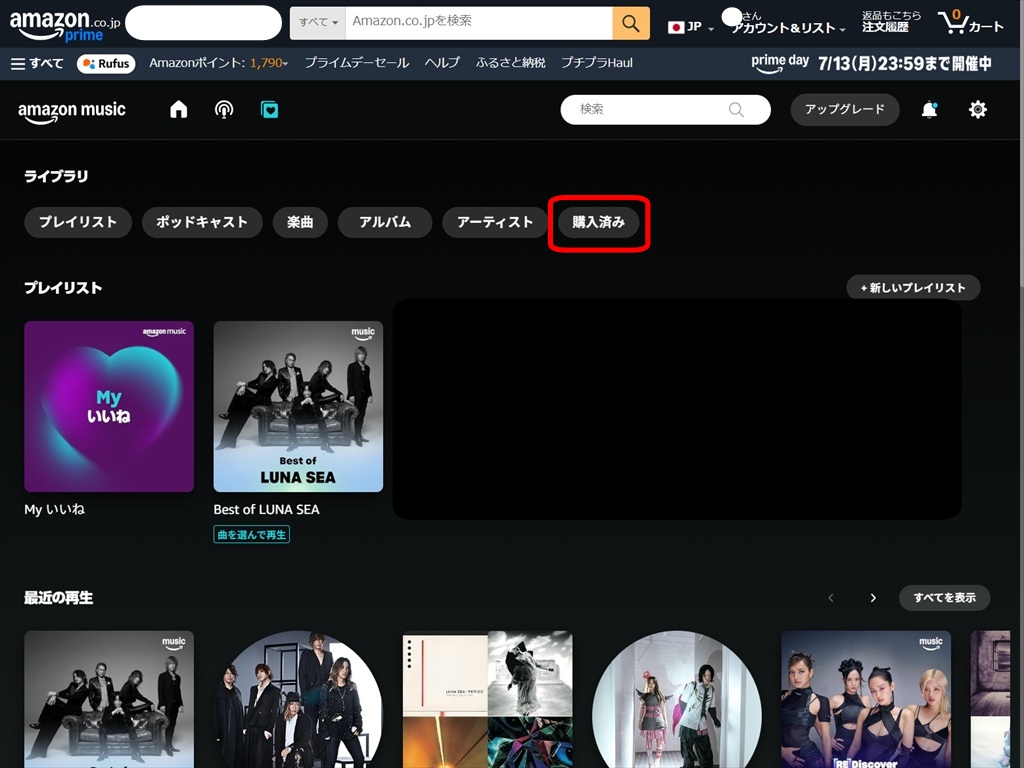This screenshot has height=768, width=1024.
Task: Open the Amazon.co.jp prime logo
Action: 65,25
